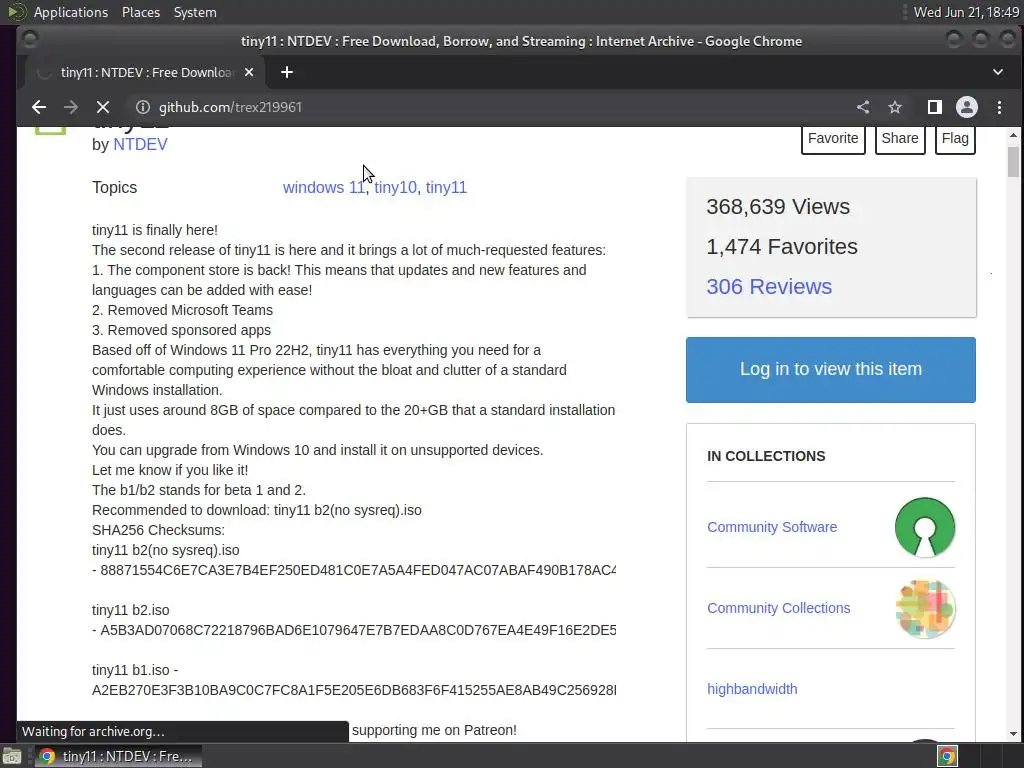Go back using Chrome's back arrow

click(x=39, y=107)
